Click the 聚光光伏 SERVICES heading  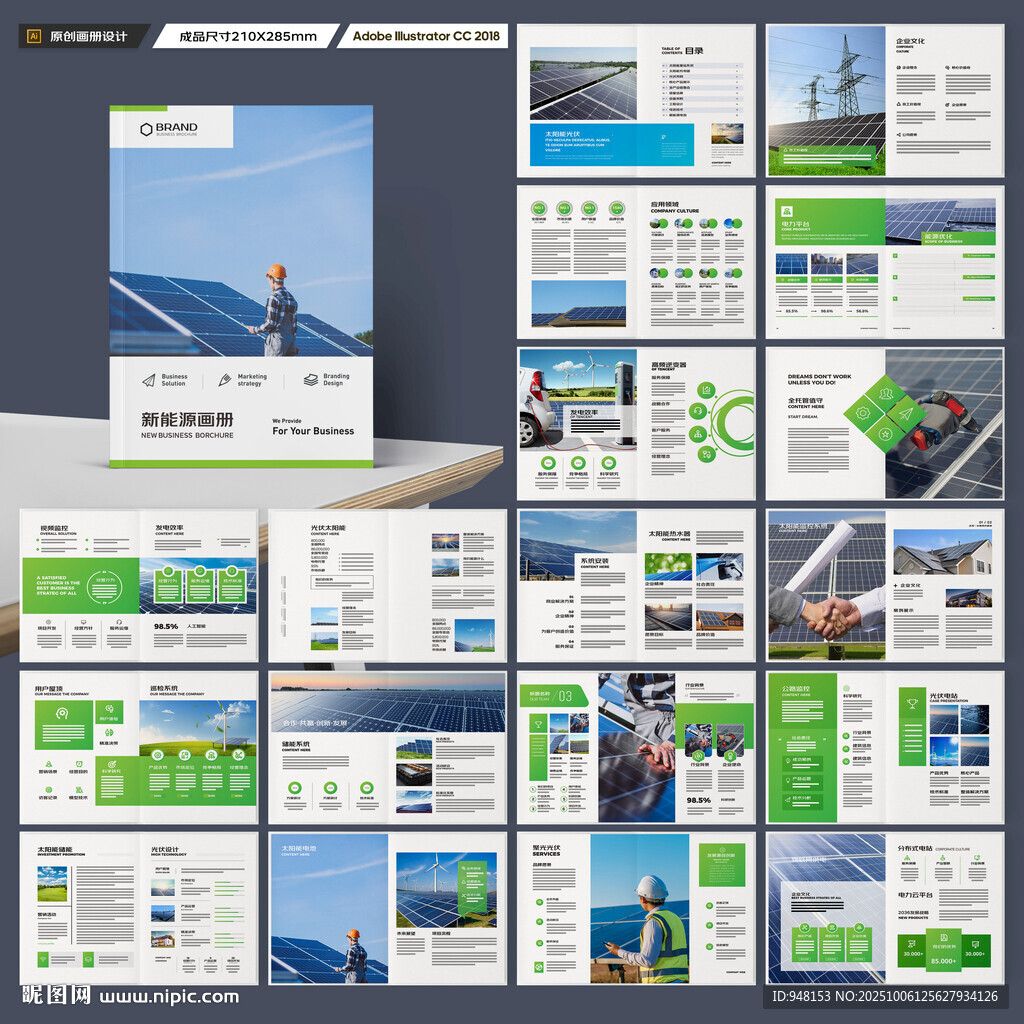547,850
